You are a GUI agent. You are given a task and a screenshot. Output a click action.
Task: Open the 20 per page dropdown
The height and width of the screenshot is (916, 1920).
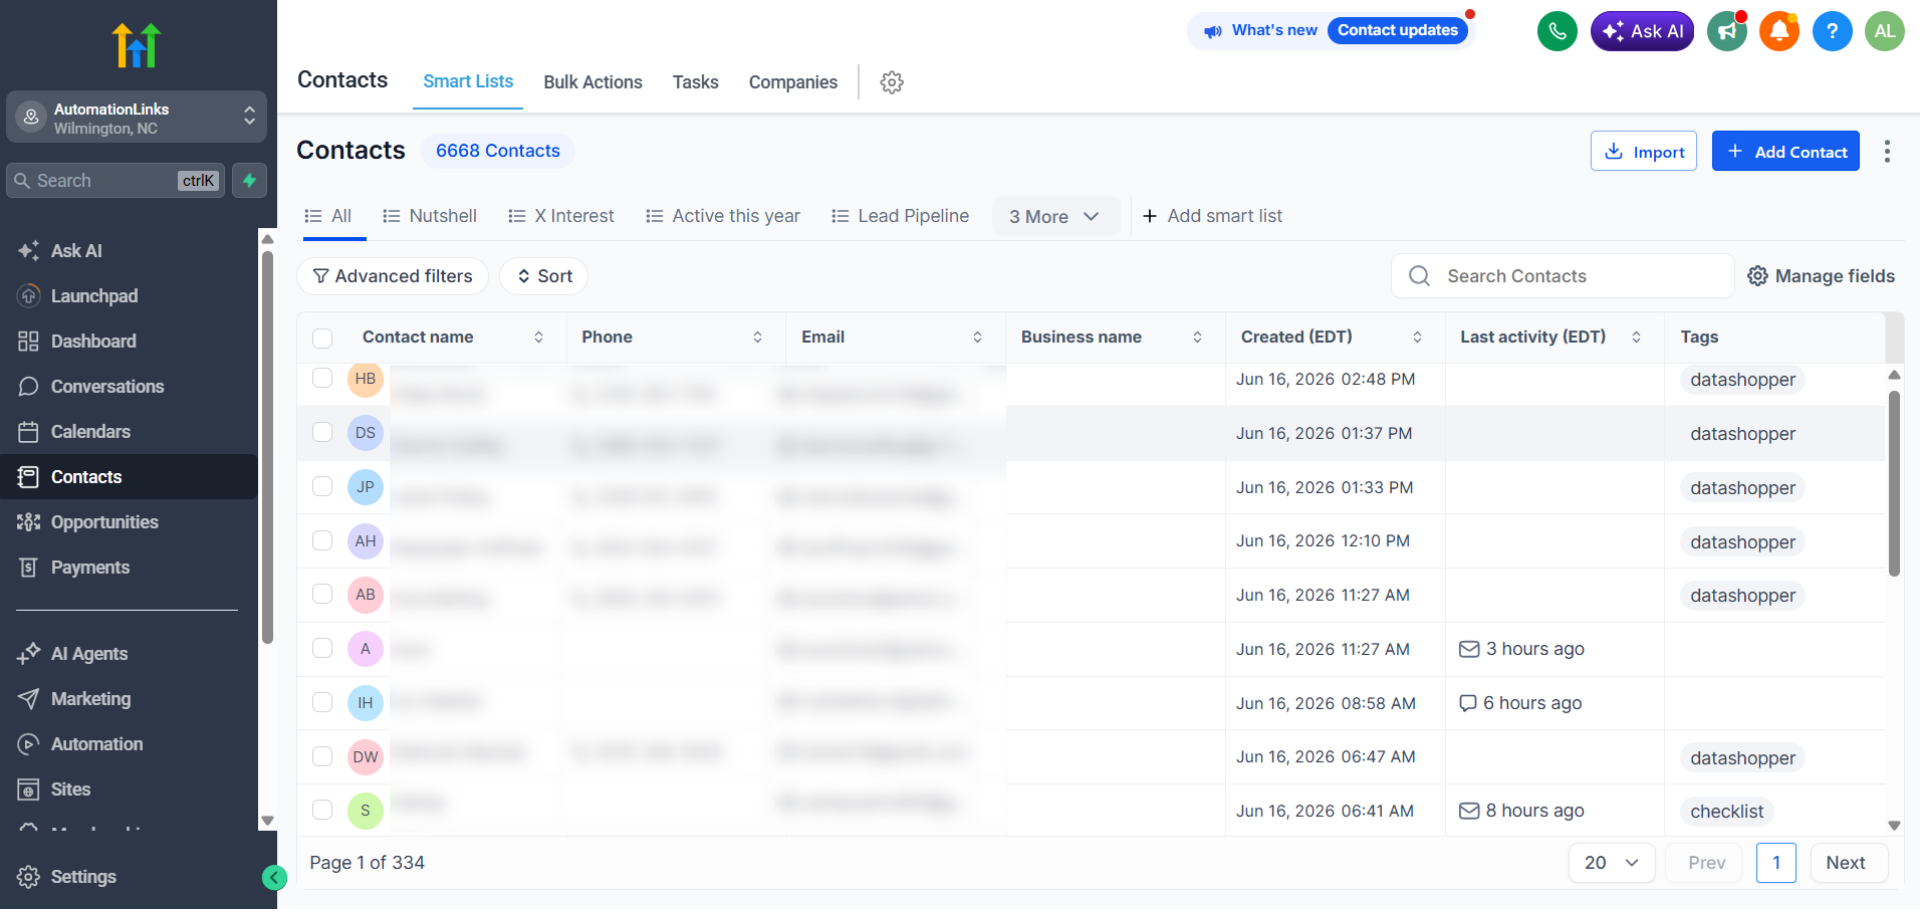(x=1611, y=863)
